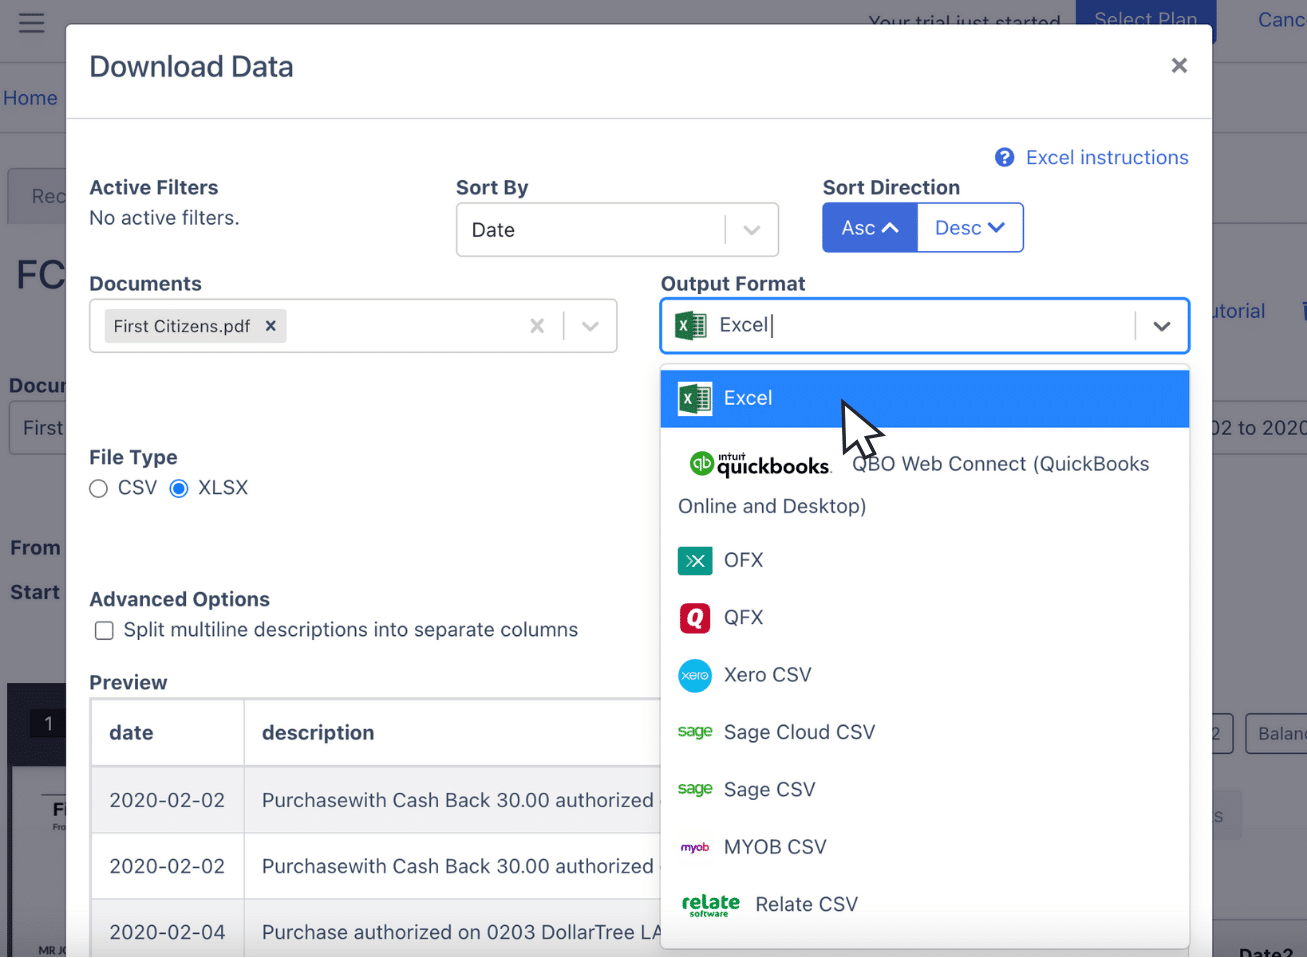The image size is (1307, 958).
Task: Click the green OFX icon
Action: (x=695, y=561)
